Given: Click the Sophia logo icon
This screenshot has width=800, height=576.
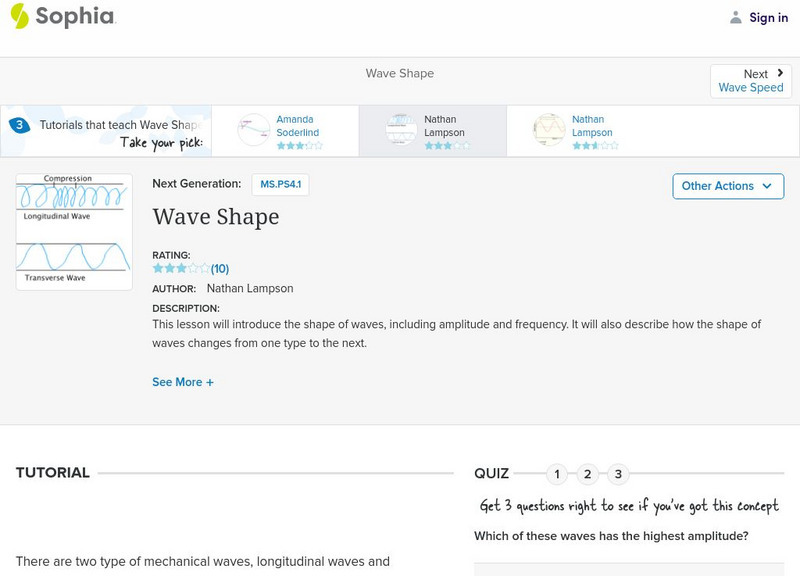Looking at the screenshot, I should 20,16.
